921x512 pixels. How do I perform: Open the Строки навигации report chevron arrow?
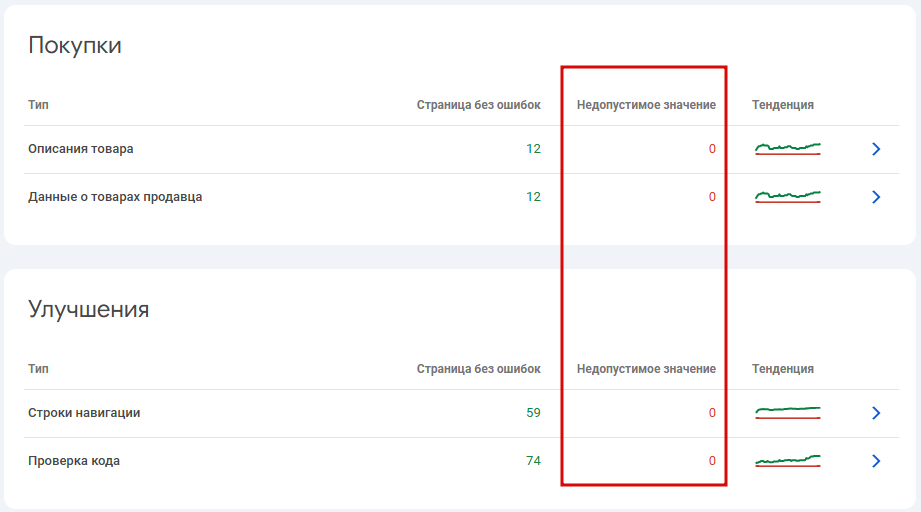tap(876, 413)
